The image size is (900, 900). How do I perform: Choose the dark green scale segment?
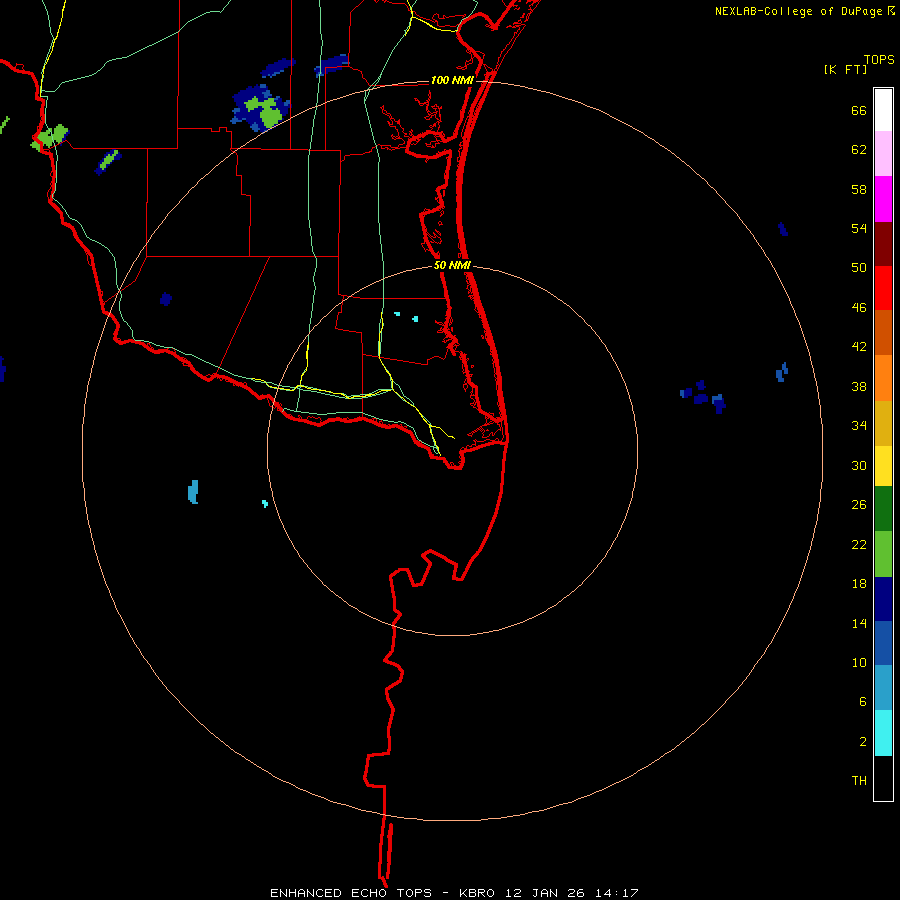point(883,509)
